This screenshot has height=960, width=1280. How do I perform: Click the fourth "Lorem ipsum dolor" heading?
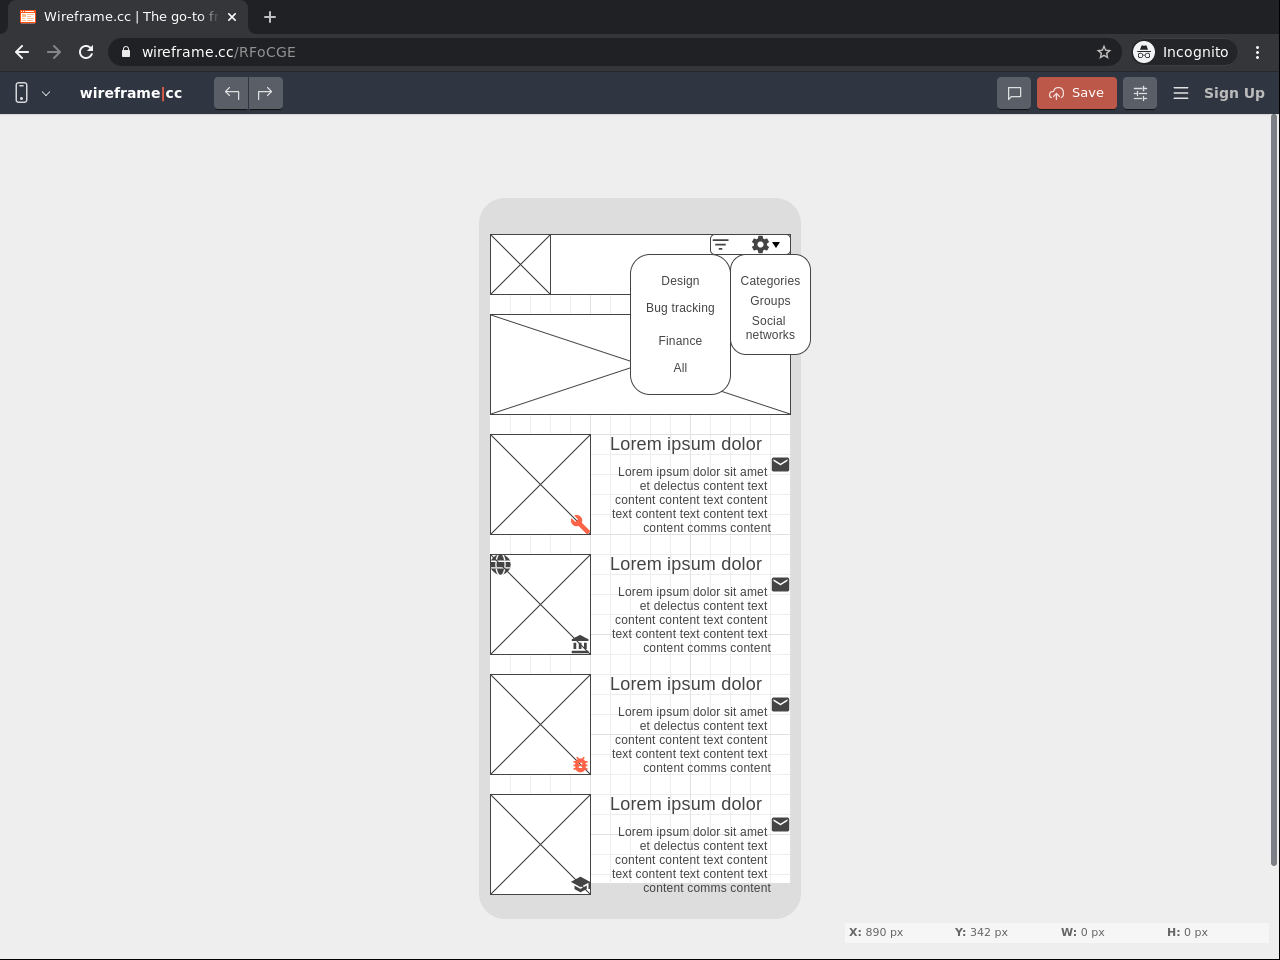point(686,804)
